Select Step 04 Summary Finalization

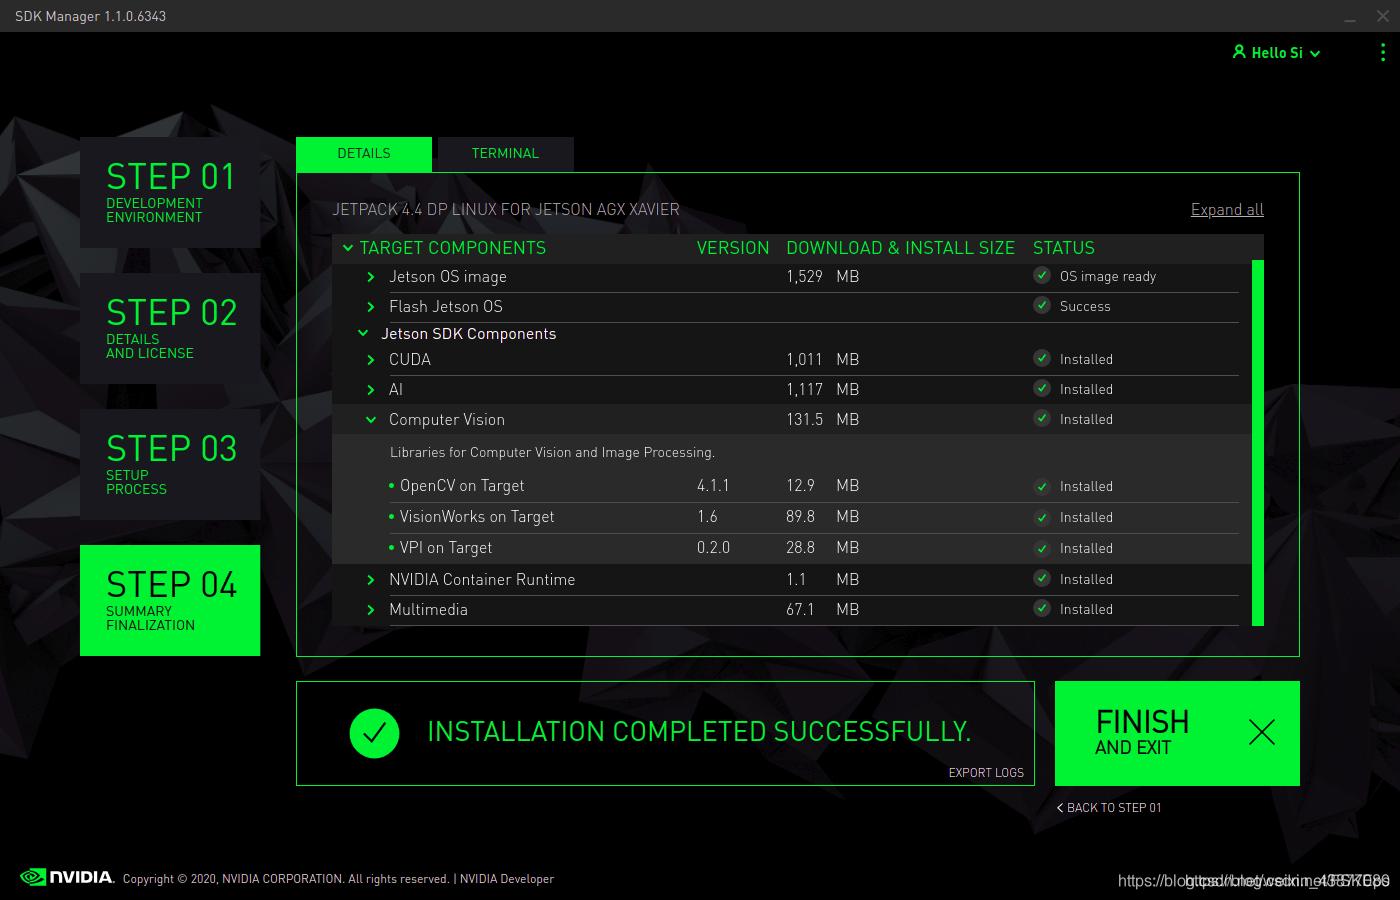[x=170, y=600]
